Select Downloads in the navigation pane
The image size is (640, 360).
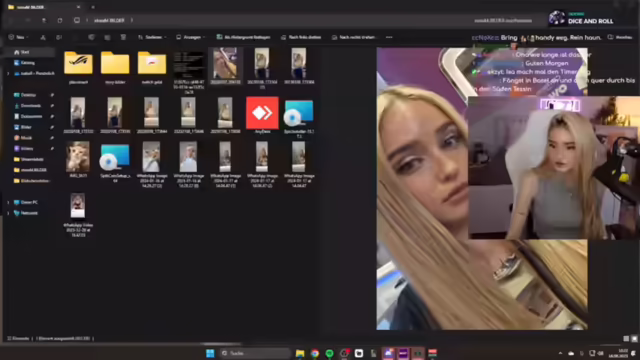pos(30,106)
